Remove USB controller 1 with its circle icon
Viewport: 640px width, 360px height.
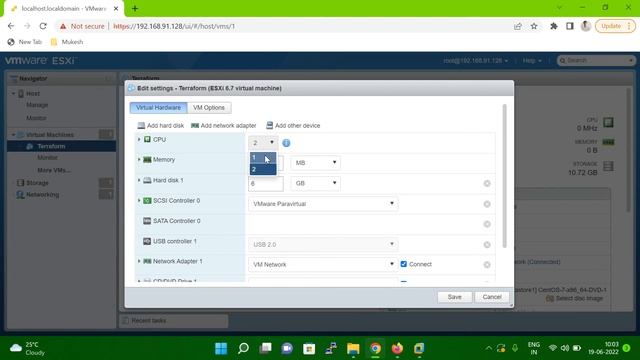487,244
